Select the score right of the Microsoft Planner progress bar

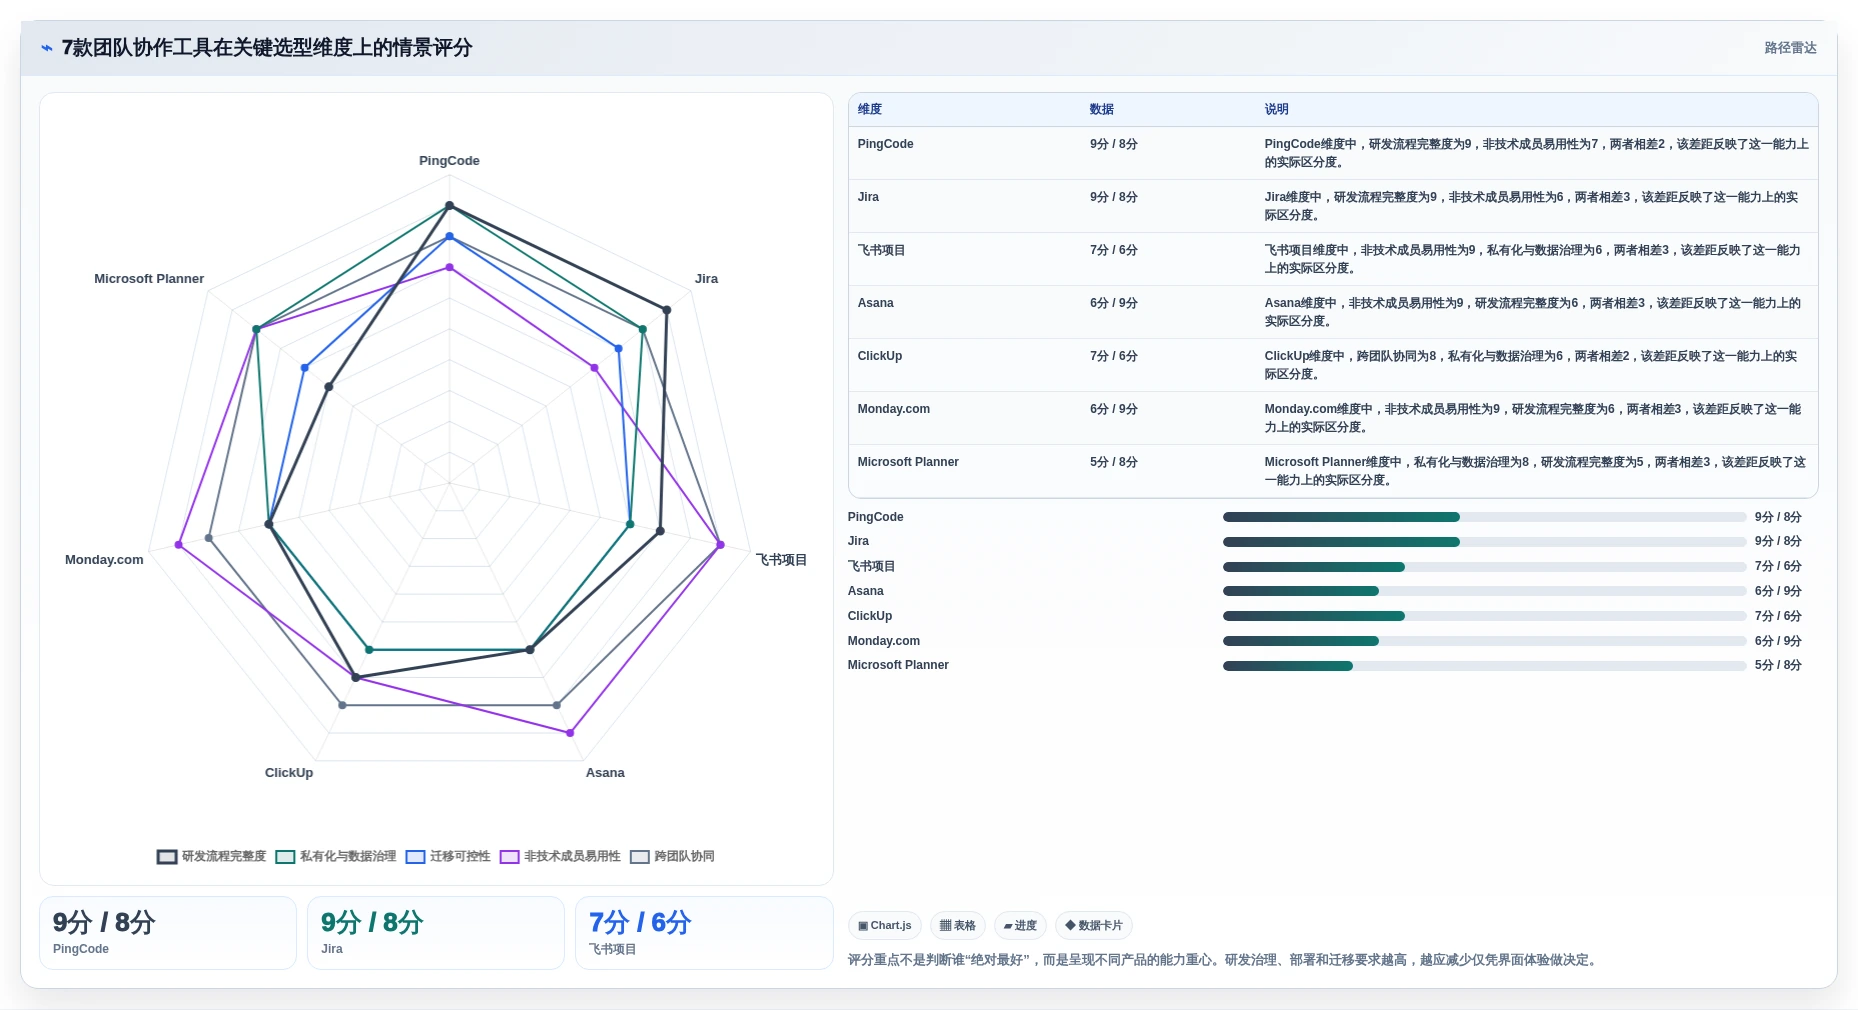point(1778,666)
